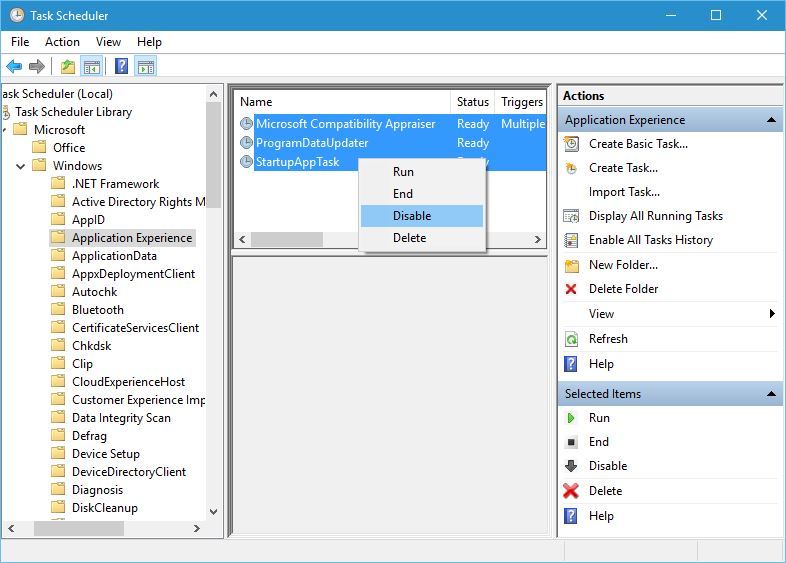
Task: Click the Triggers column header
Action: click(521, 102)
